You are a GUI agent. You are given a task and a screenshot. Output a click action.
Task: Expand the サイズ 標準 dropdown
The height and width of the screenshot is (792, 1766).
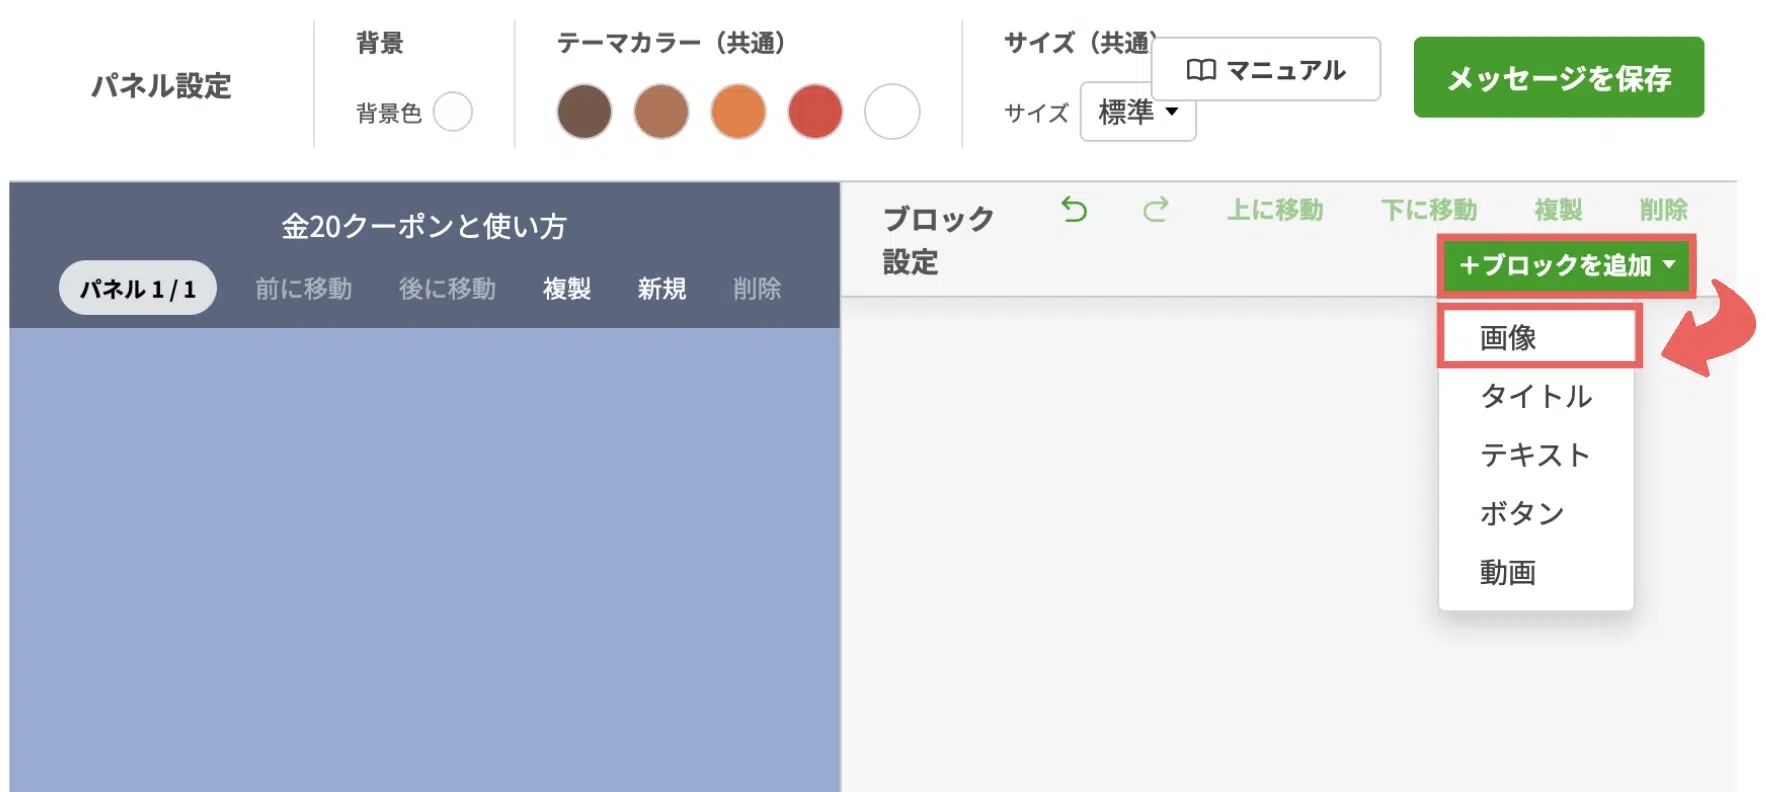coord(1138,112)
